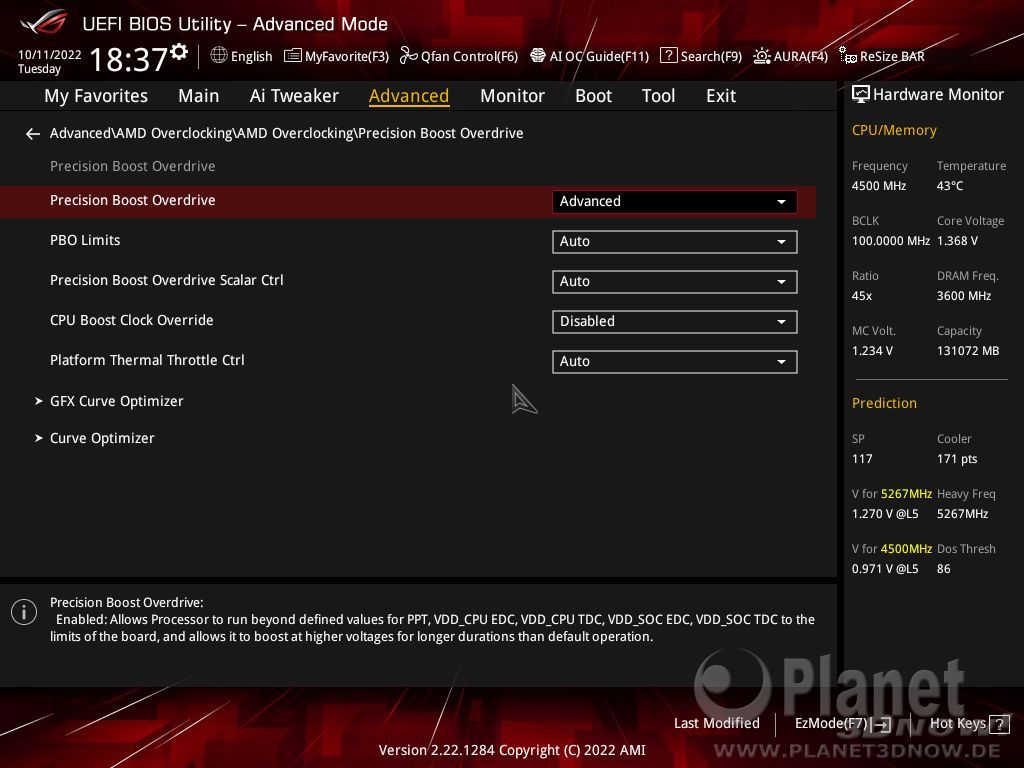1024x768 pixels.
Task: Click the 10/11/2022 Tuesday date
Action: pos(49,61)
